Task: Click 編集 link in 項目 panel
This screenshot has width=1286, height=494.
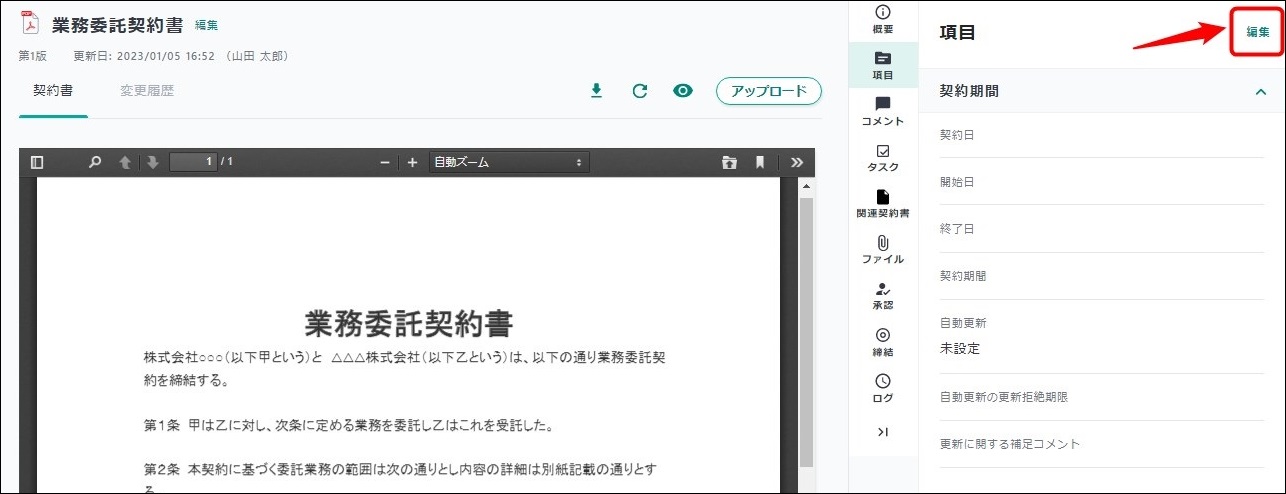Action: (1257, 32)
